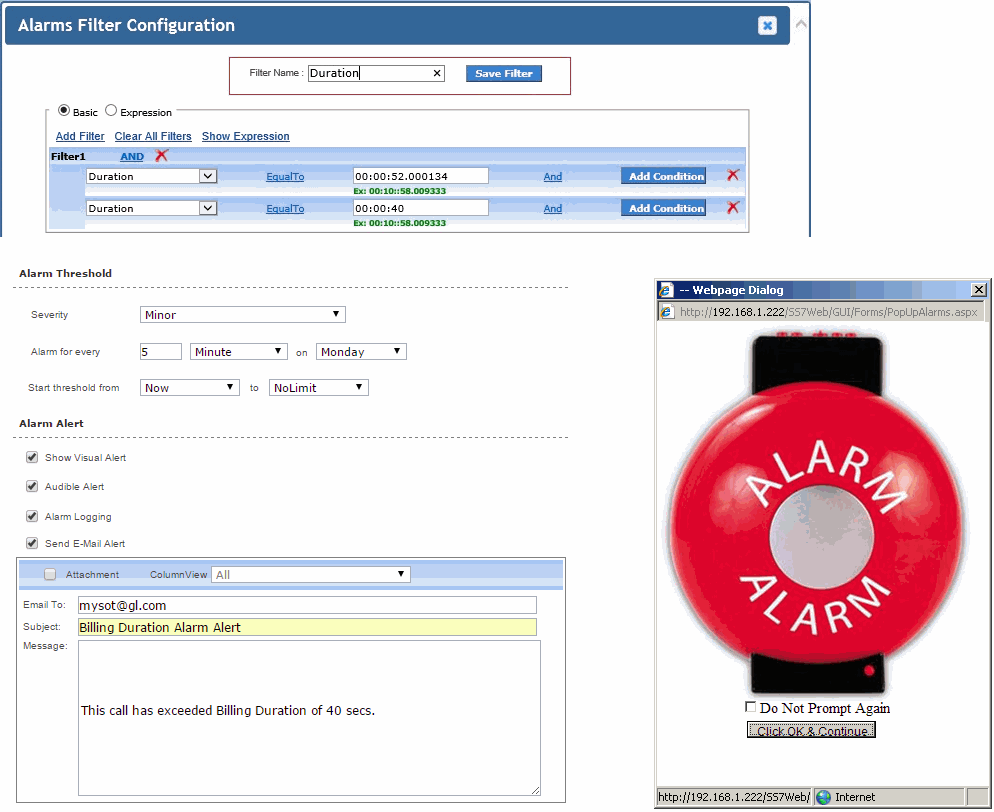Open the Minute interval unit dropdown
This screenshot has height=812, width=994.
coord(239,352)
